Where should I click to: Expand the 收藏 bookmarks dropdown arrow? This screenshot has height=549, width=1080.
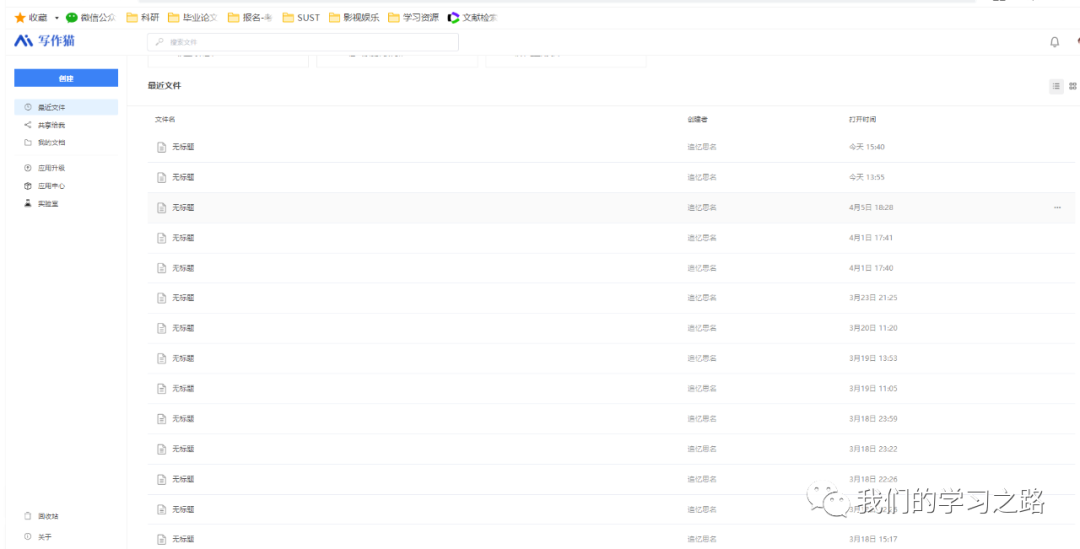click(57, 17)
